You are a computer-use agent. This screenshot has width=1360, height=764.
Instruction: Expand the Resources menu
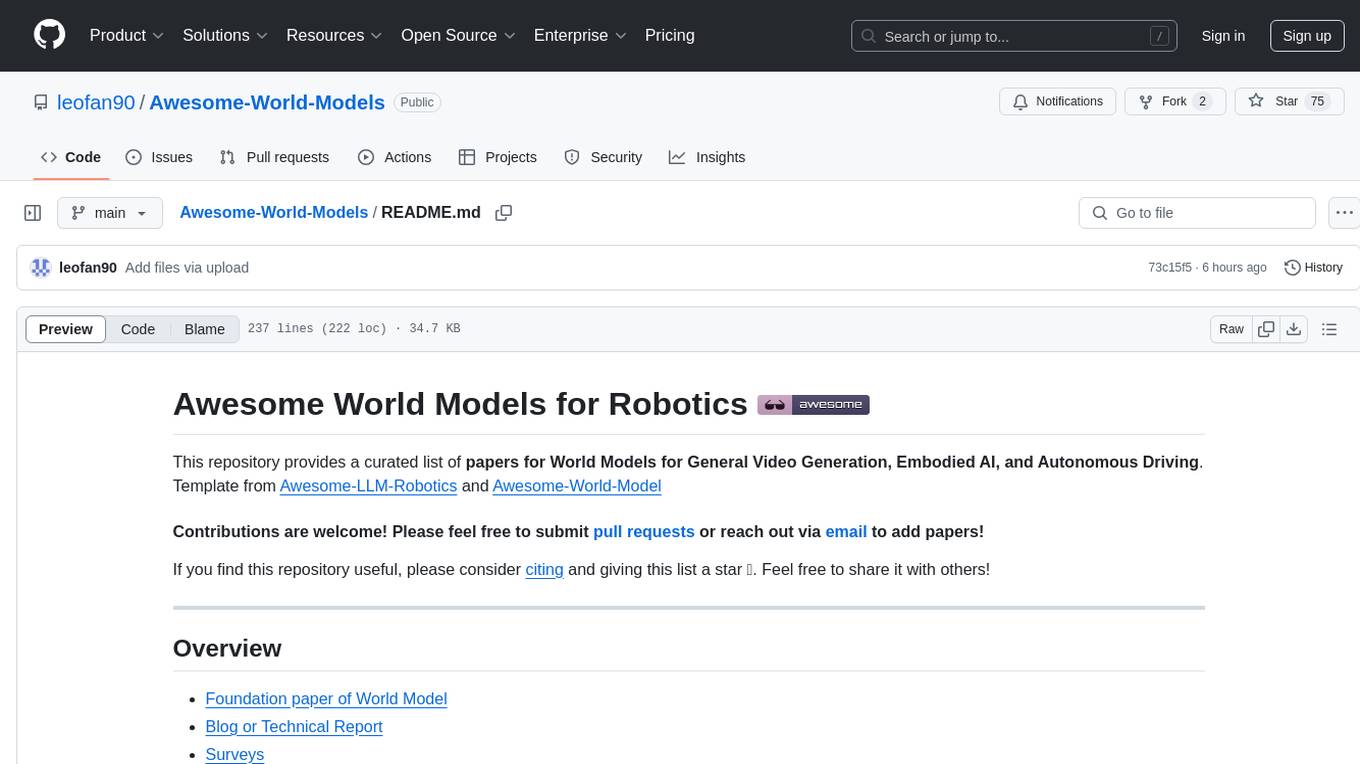pos(334,35)
